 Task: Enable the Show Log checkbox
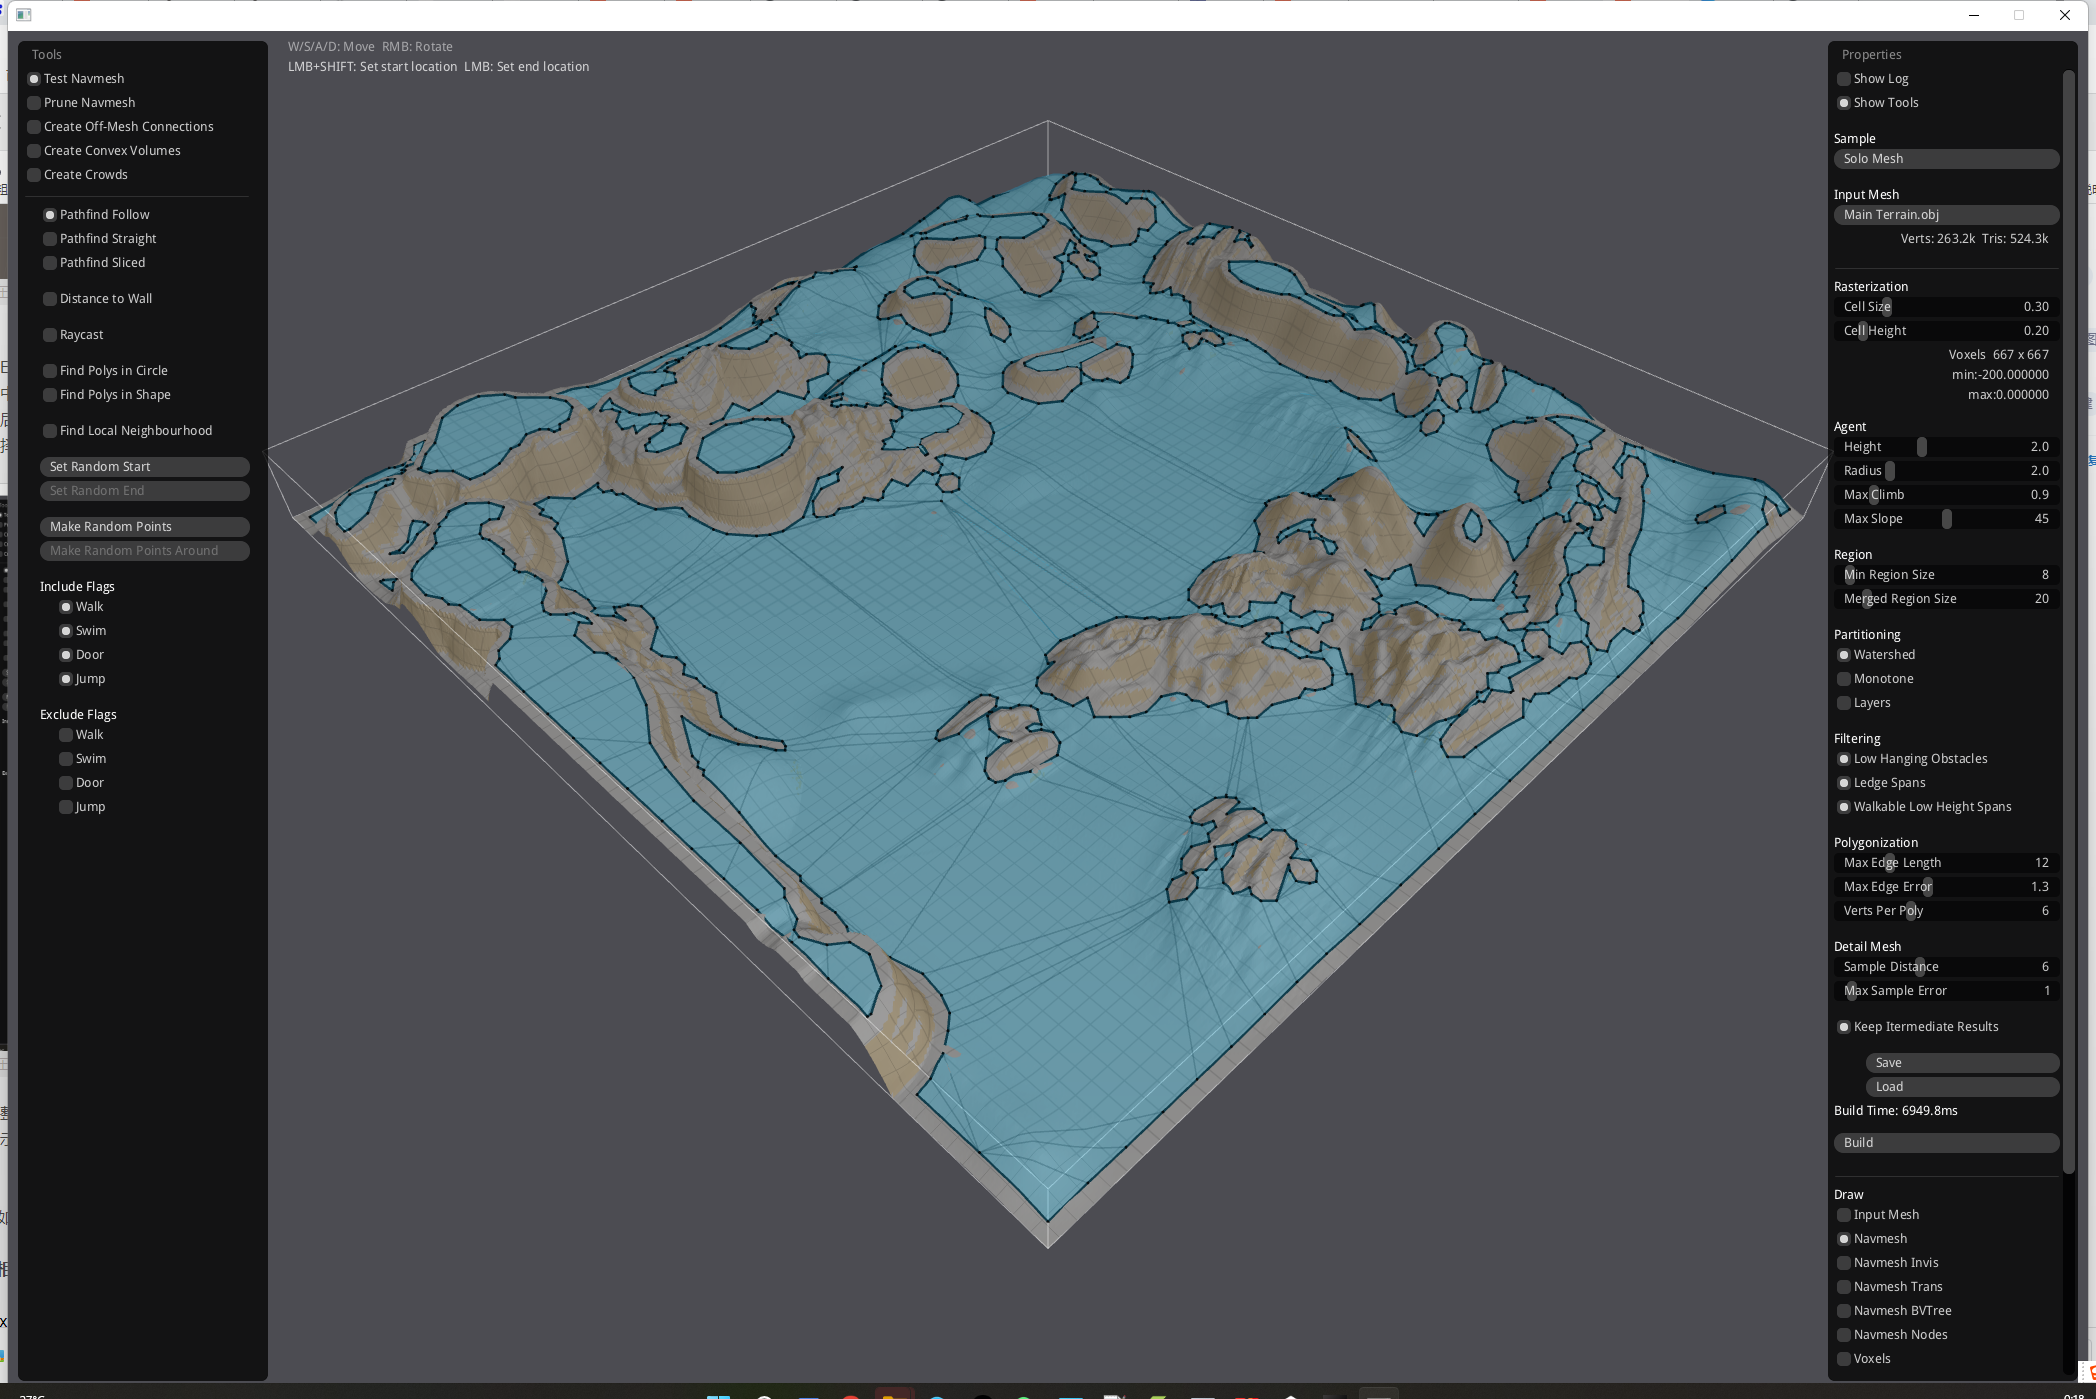click(1844, 79)
